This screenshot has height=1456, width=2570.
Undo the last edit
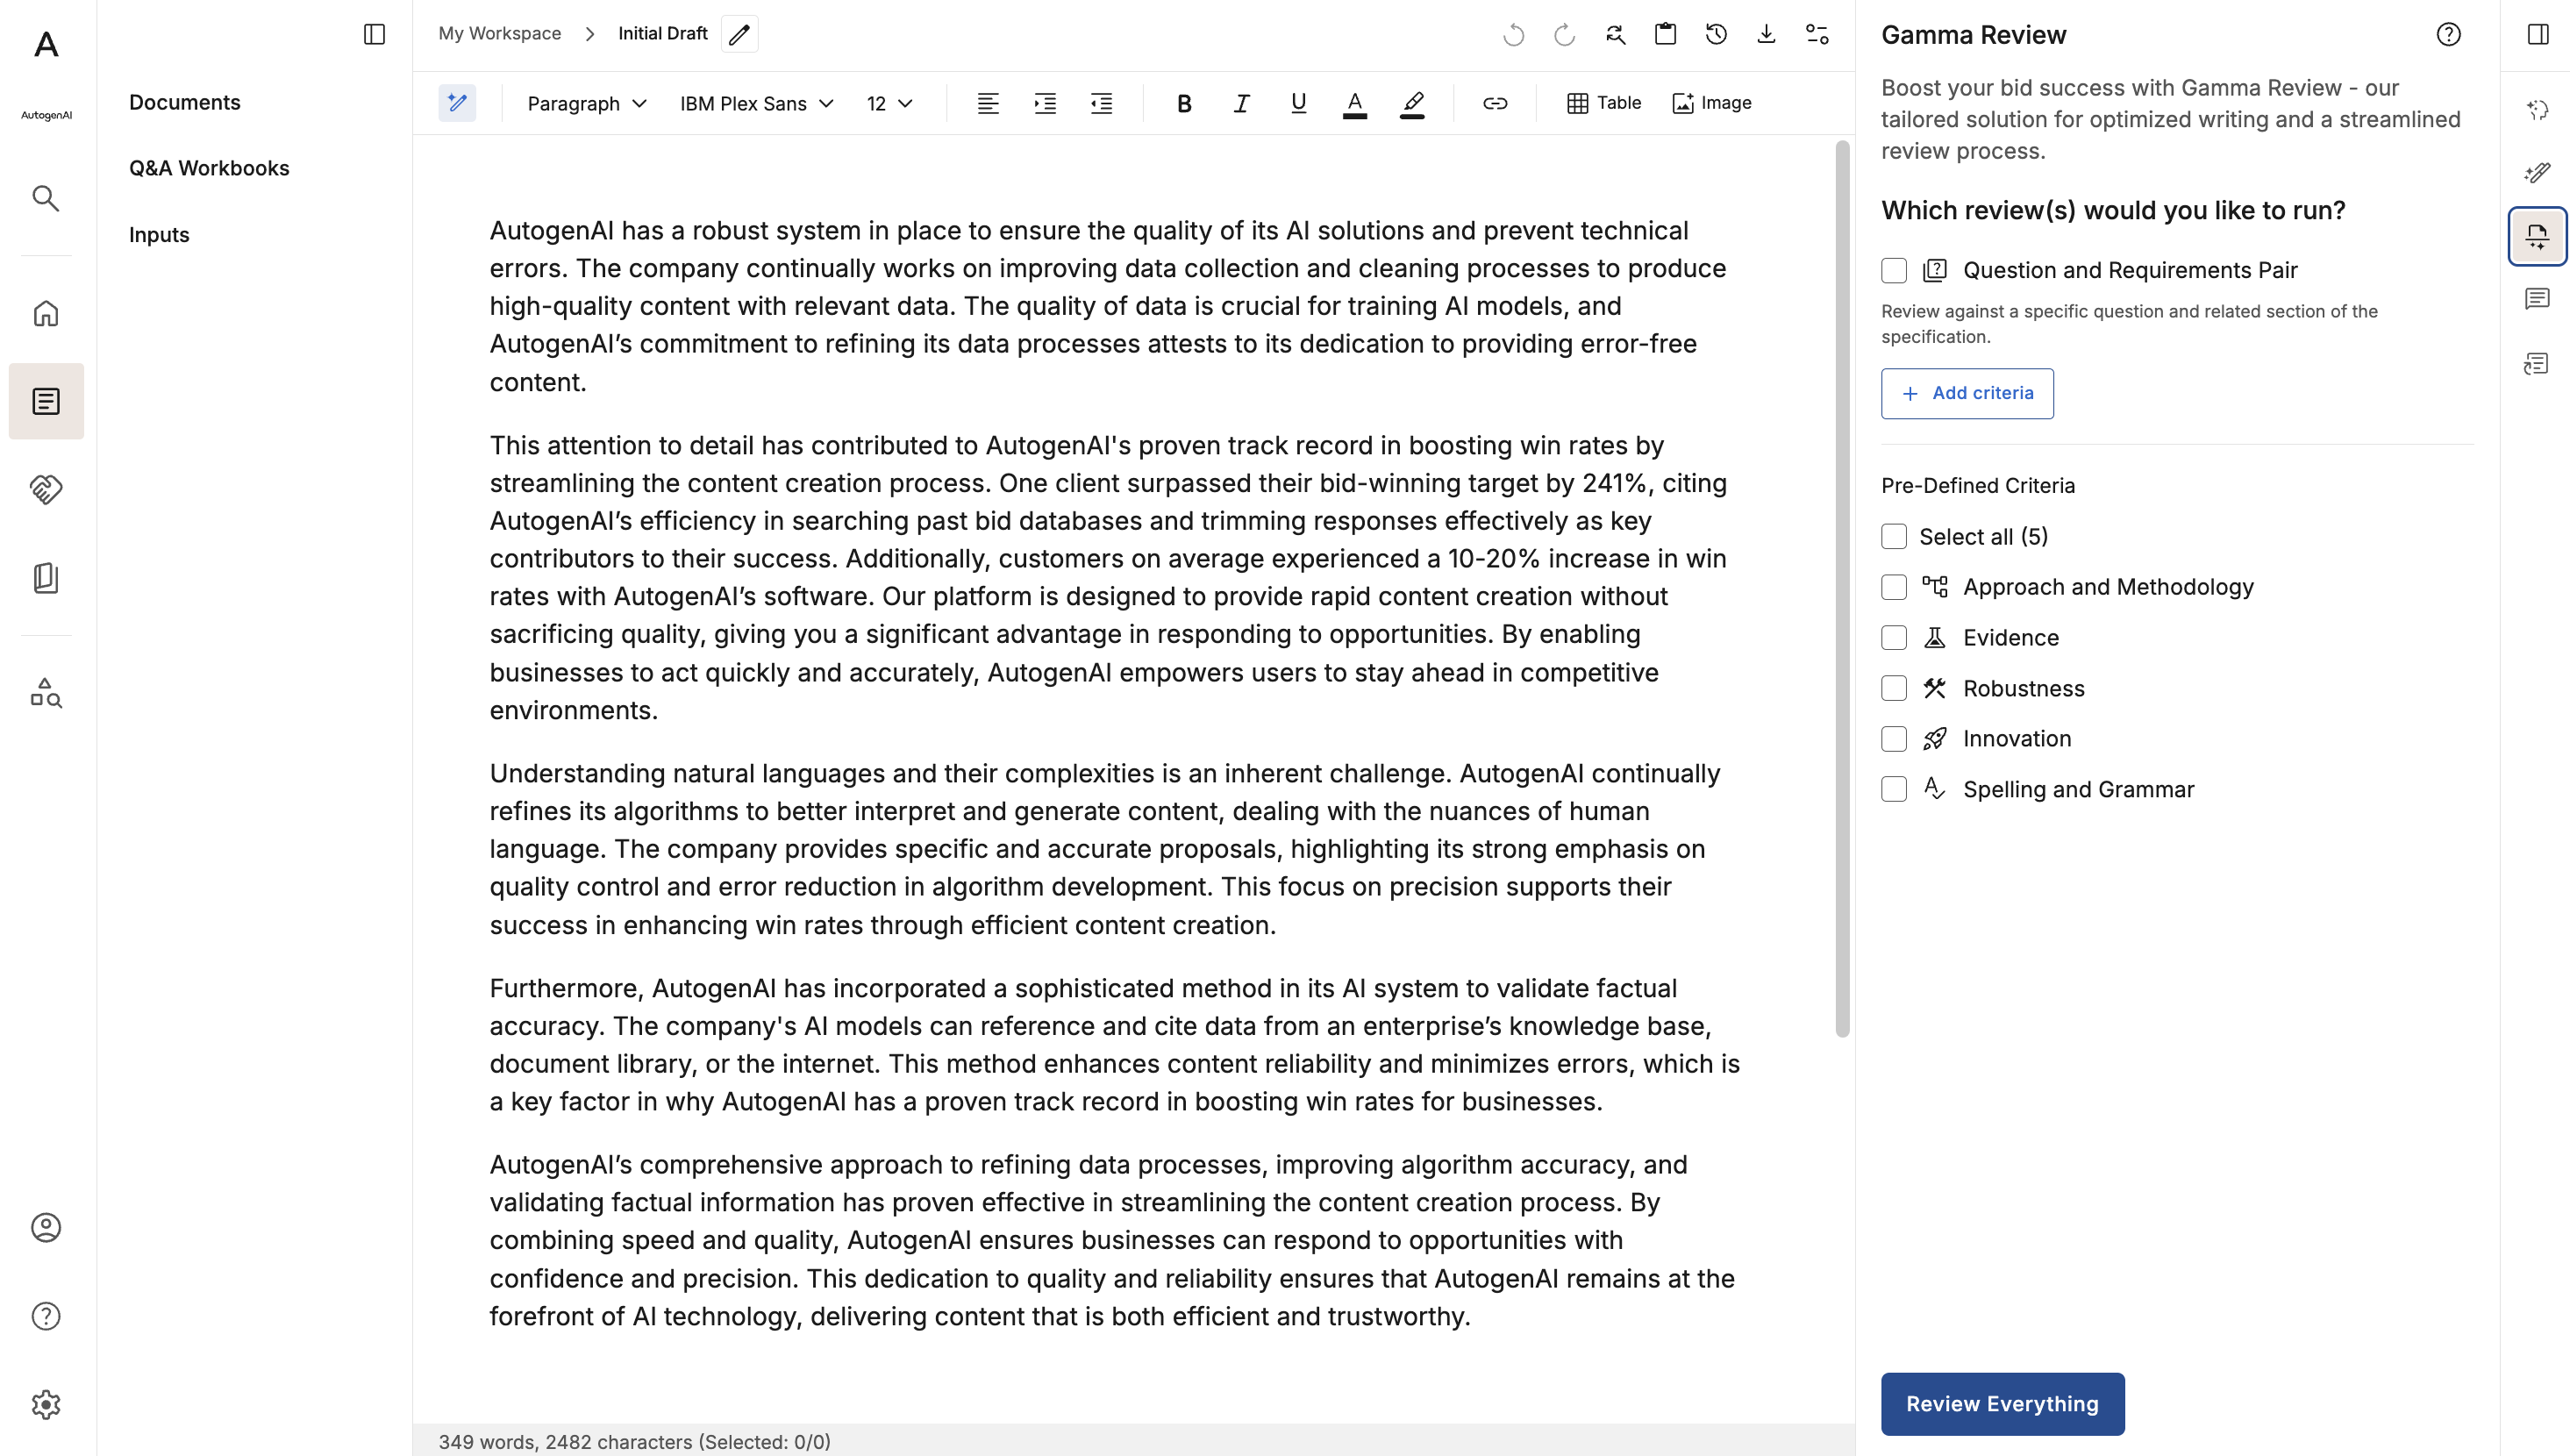pyautogui.click(x=1514, y=34)
